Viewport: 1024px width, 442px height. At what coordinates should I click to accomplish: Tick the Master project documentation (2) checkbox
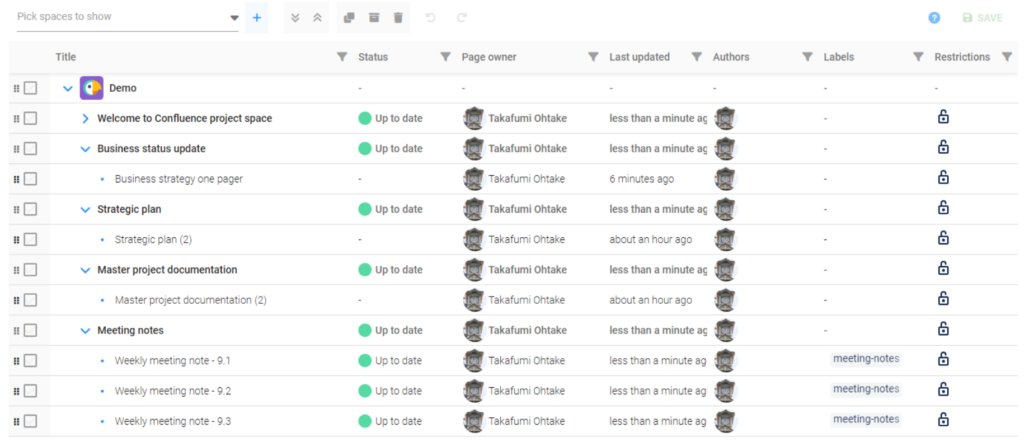(x=30, y=300)
